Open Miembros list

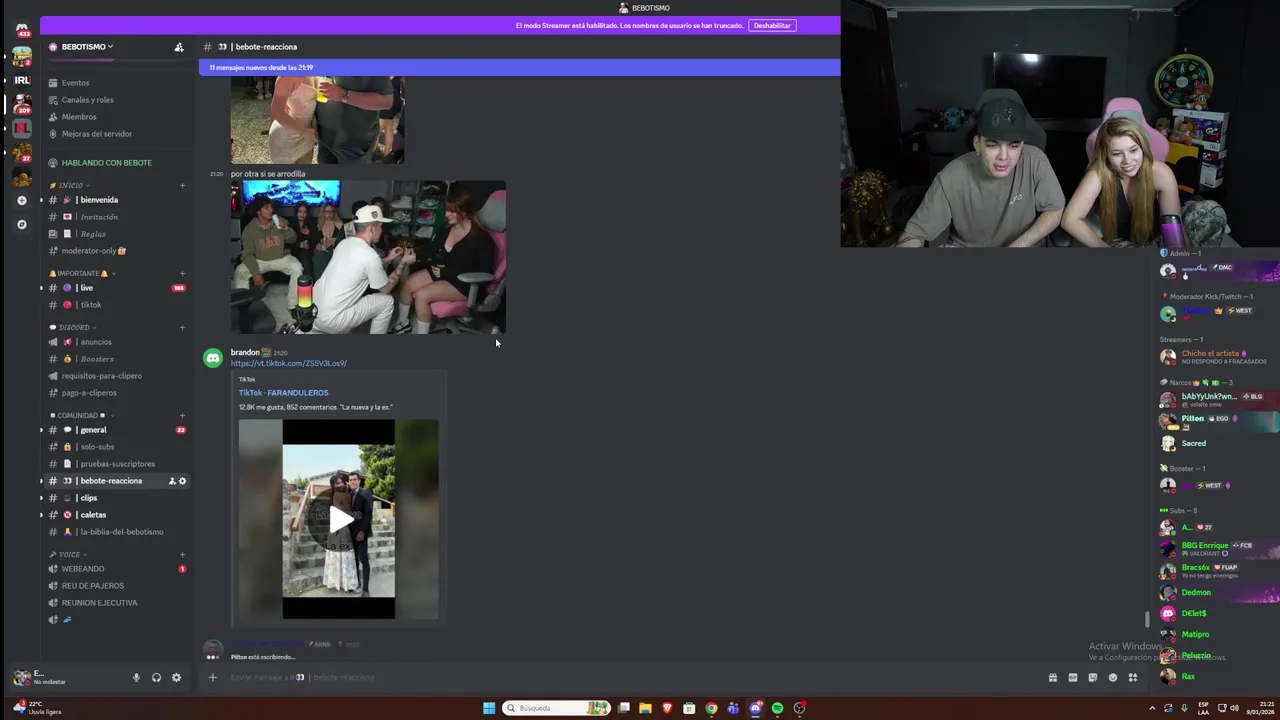(79, 117)
